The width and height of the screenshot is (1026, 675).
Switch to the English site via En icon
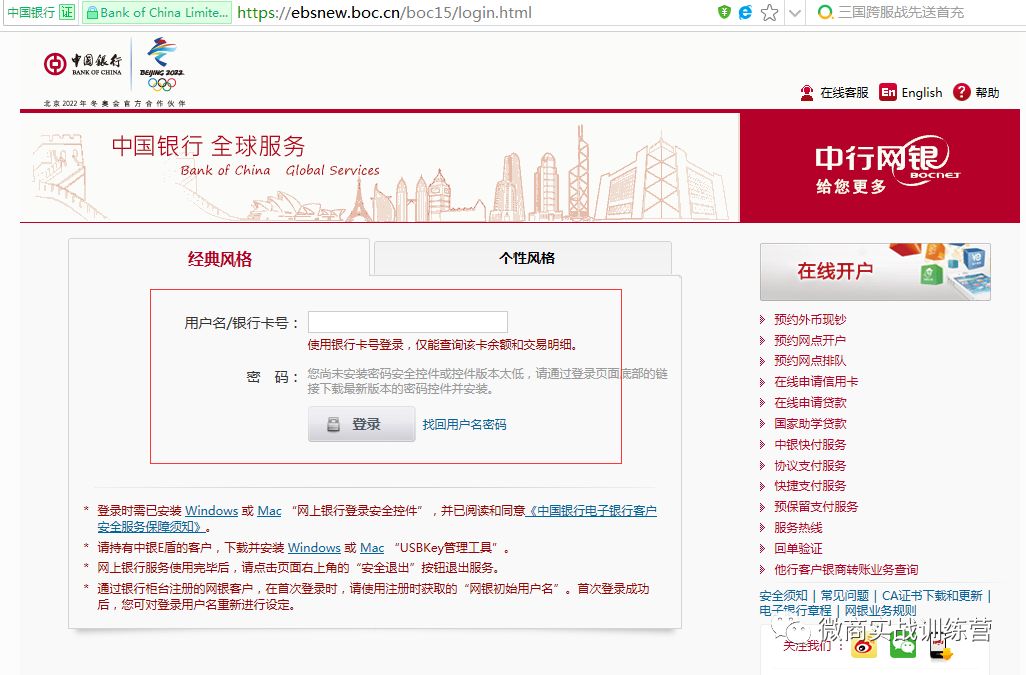(x=888, y=92)
